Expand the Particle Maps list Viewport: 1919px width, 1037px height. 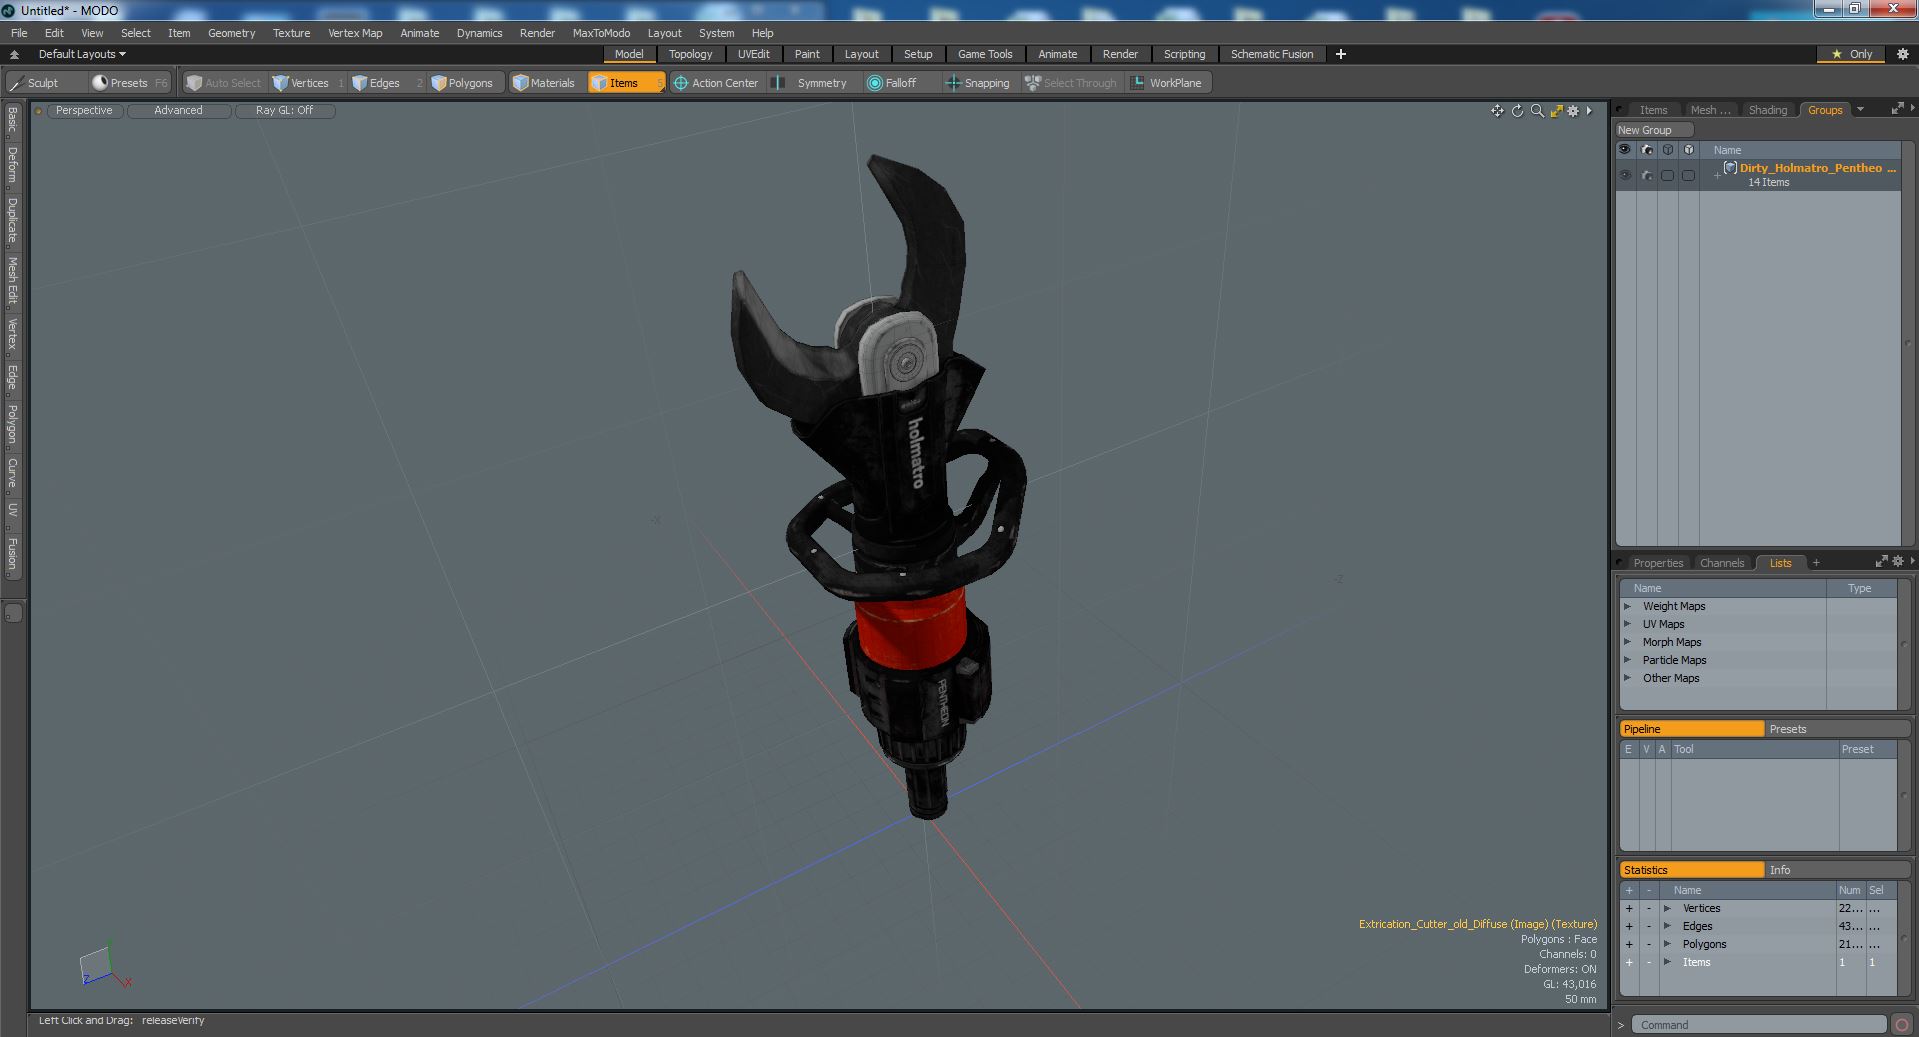[1627, 660]
